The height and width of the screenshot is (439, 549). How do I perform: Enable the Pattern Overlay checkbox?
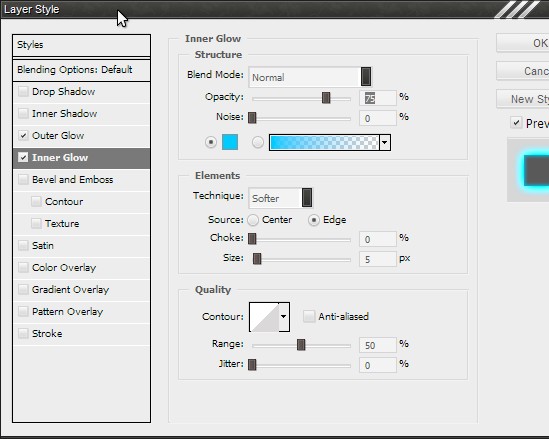tap(23, 312)
